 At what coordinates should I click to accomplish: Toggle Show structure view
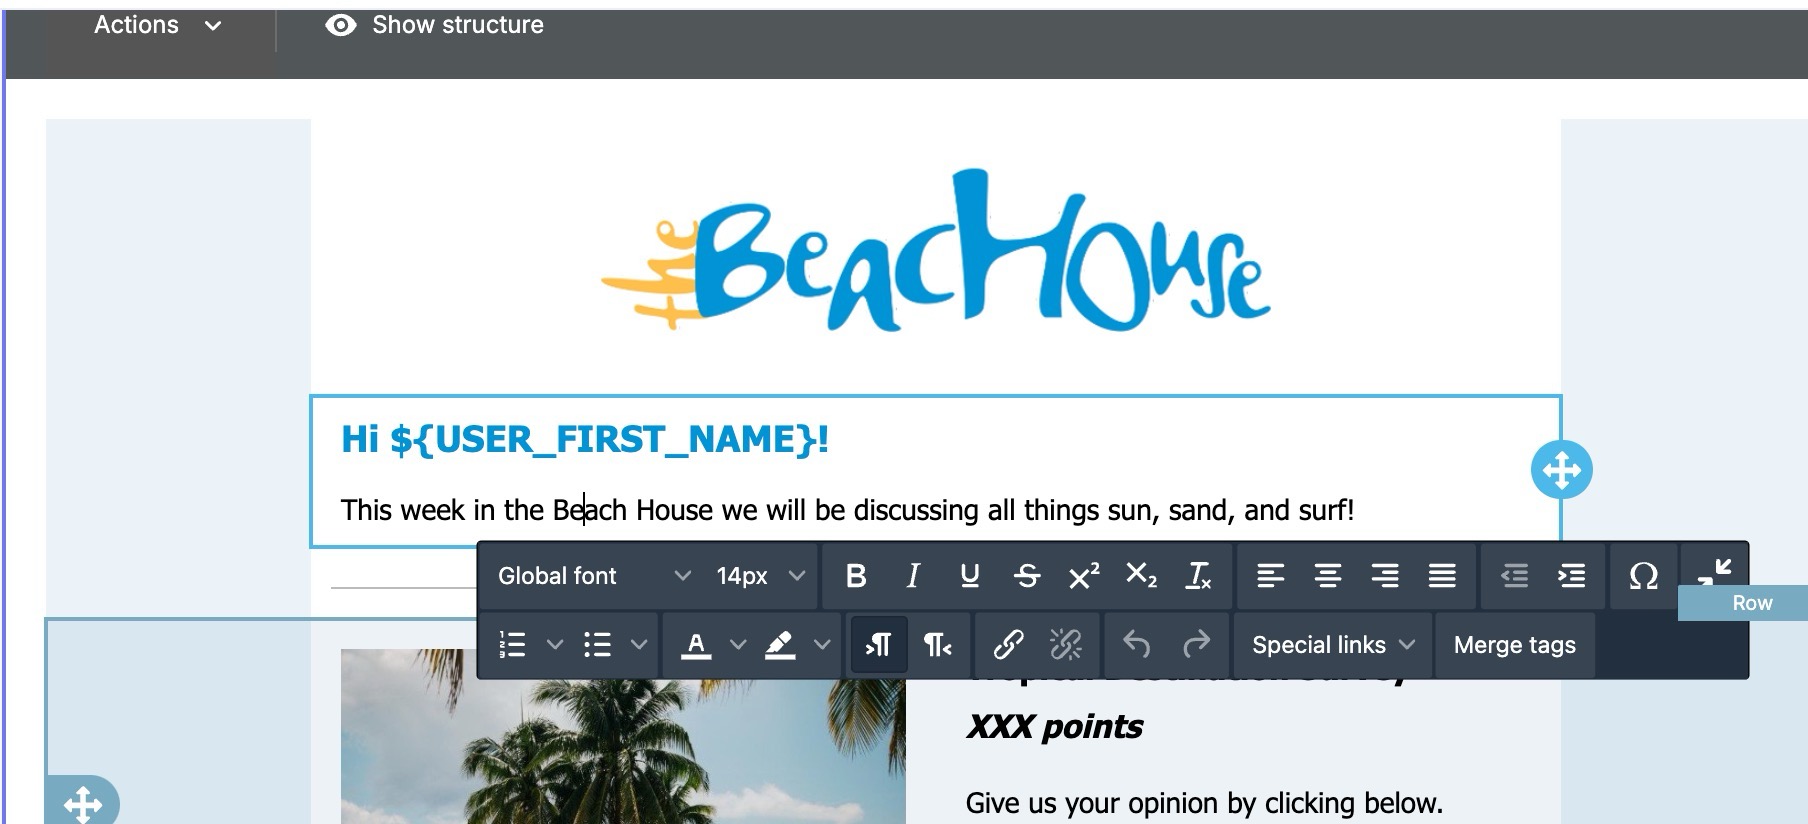(x=435, y=25)
